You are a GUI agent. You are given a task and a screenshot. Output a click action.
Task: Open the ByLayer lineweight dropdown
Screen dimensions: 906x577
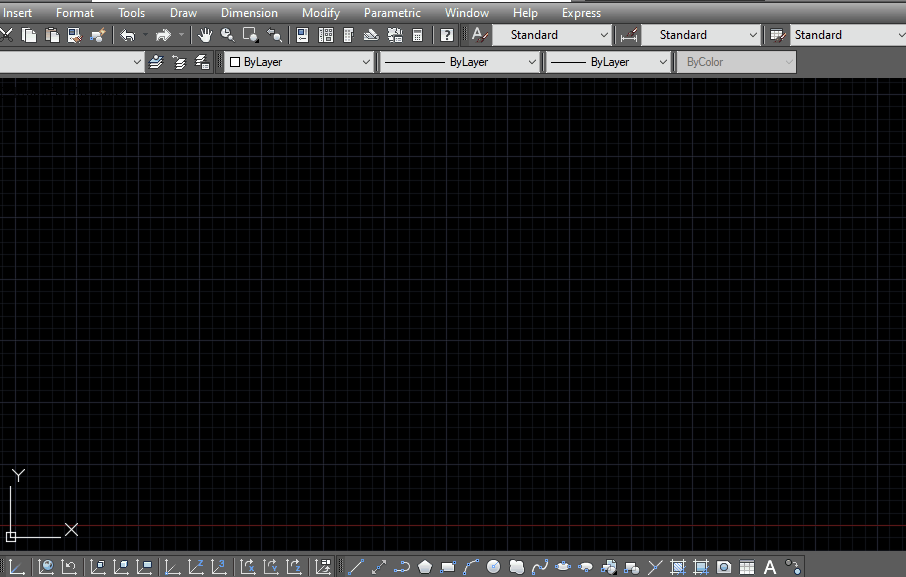tap(608, 62)
